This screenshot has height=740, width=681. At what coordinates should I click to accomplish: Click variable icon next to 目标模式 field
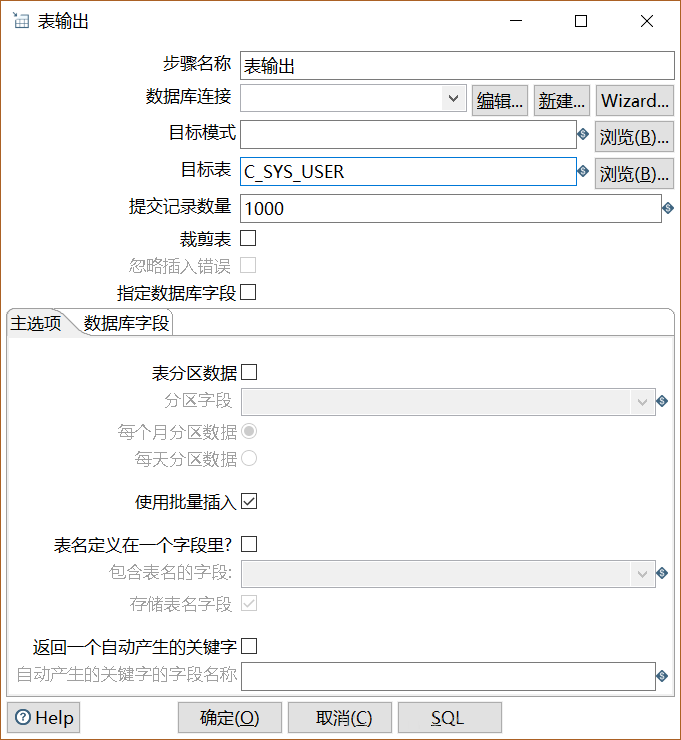point(583,134)
